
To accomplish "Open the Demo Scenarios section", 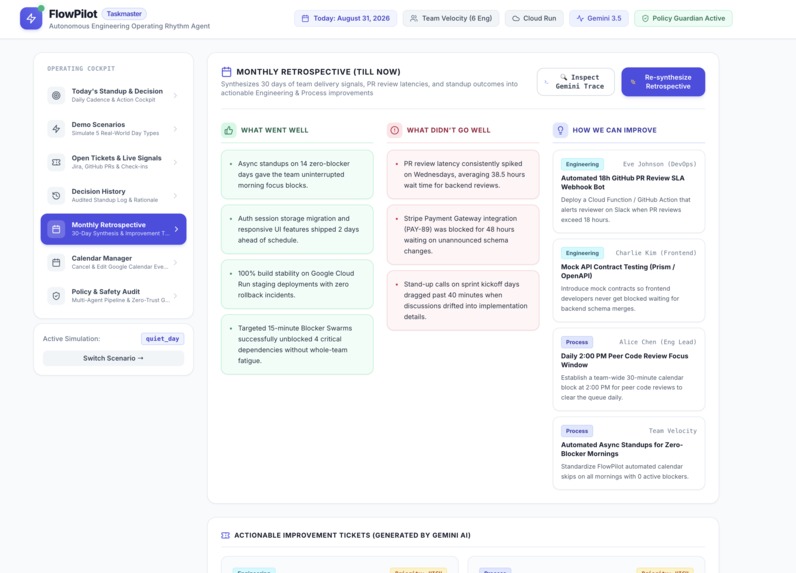I will pos(113,129).
